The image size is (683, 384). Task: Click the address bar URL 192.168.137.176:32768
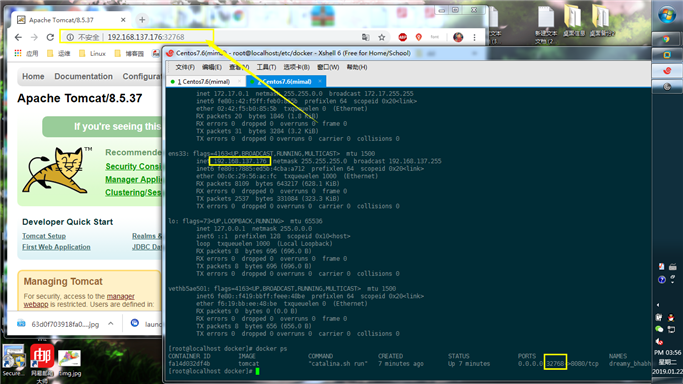[146, 37]
